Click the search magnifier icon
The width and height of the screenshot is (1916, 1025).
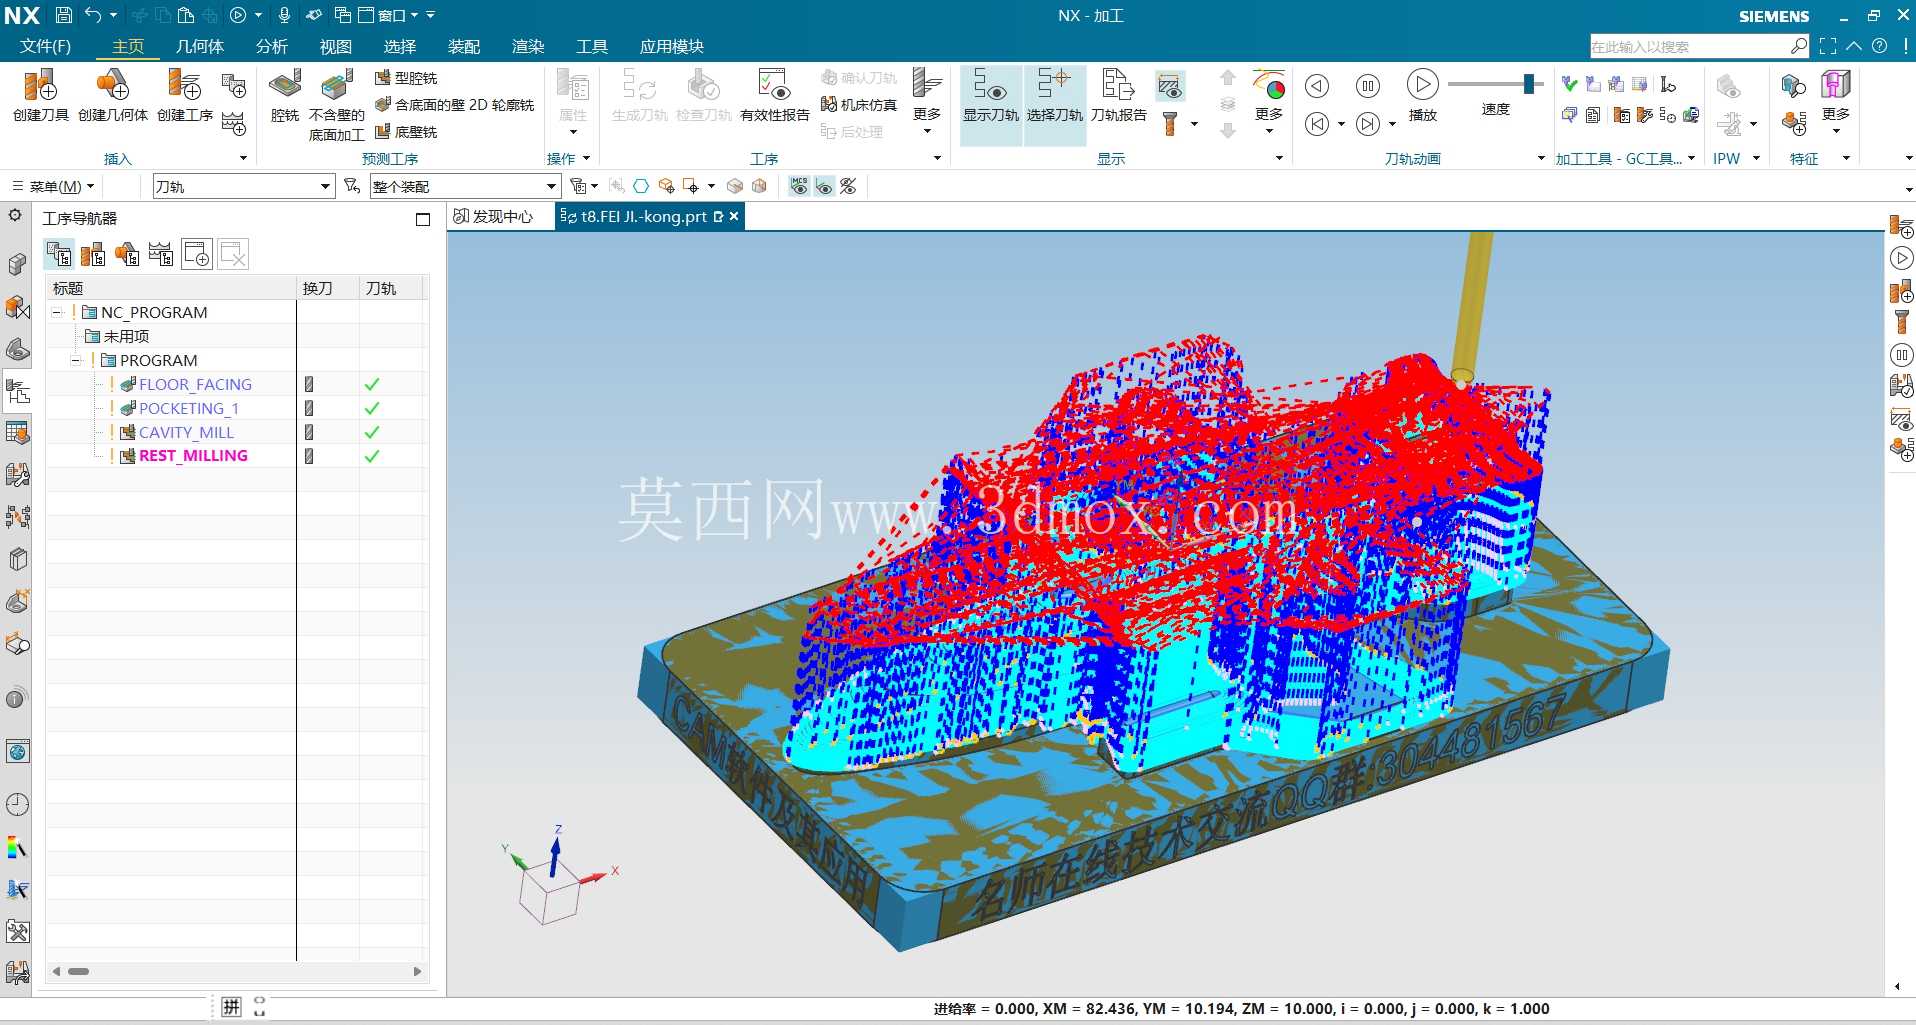coord(1799,46)
